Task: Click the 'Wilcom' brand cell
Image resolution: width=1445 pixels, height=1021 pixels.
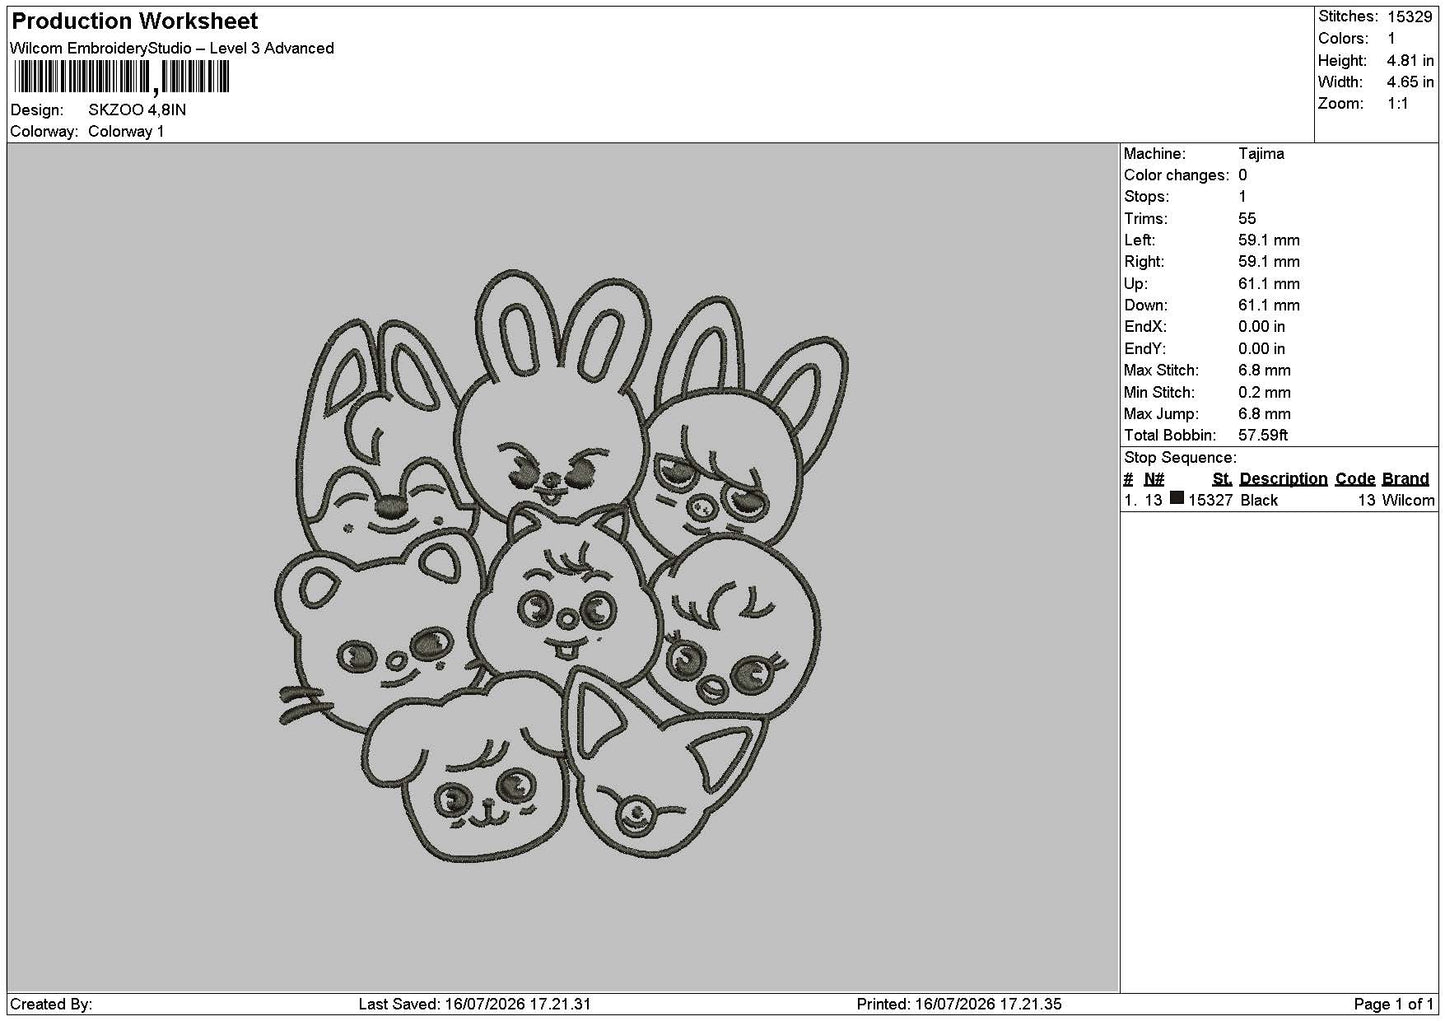Action: tap(1408, 501)
